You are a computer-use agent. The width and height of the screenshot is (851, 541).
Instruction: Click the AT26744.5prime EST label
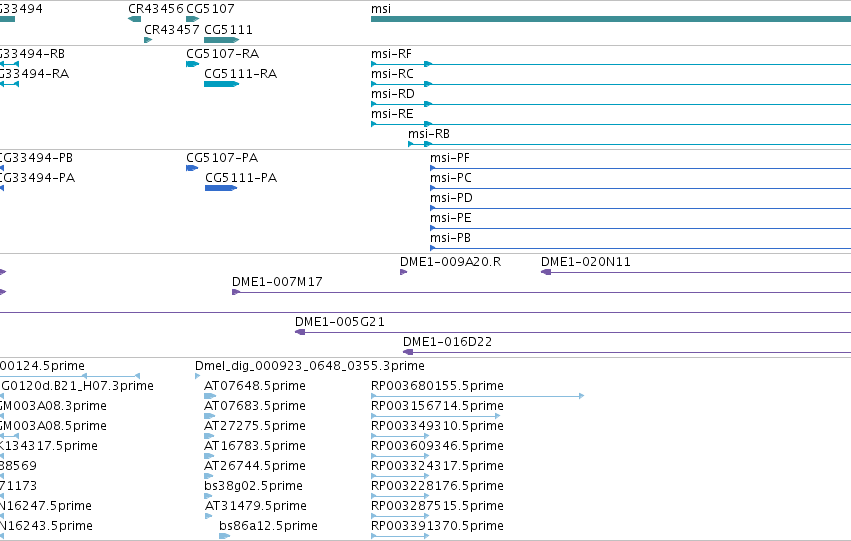pos(255,466)
